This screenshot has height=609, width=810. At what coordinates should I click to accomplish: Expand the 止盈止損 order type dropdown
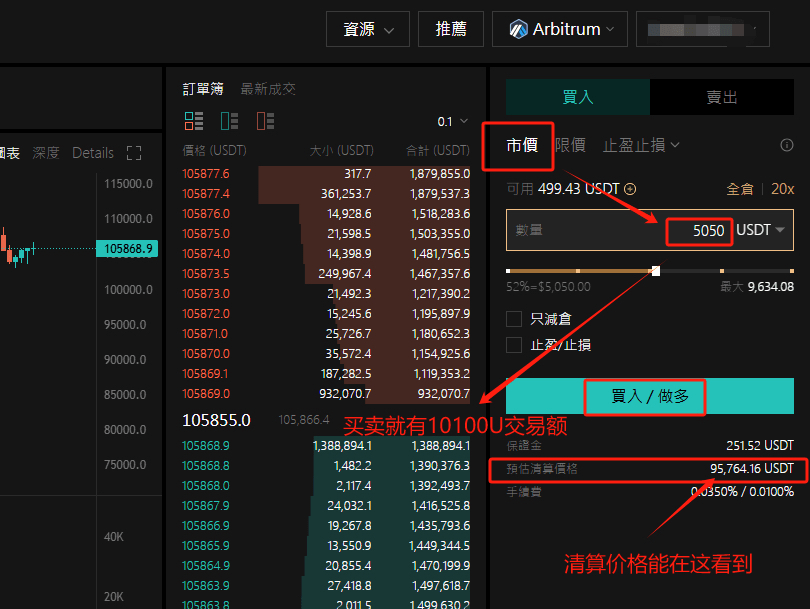pos(641,145)
